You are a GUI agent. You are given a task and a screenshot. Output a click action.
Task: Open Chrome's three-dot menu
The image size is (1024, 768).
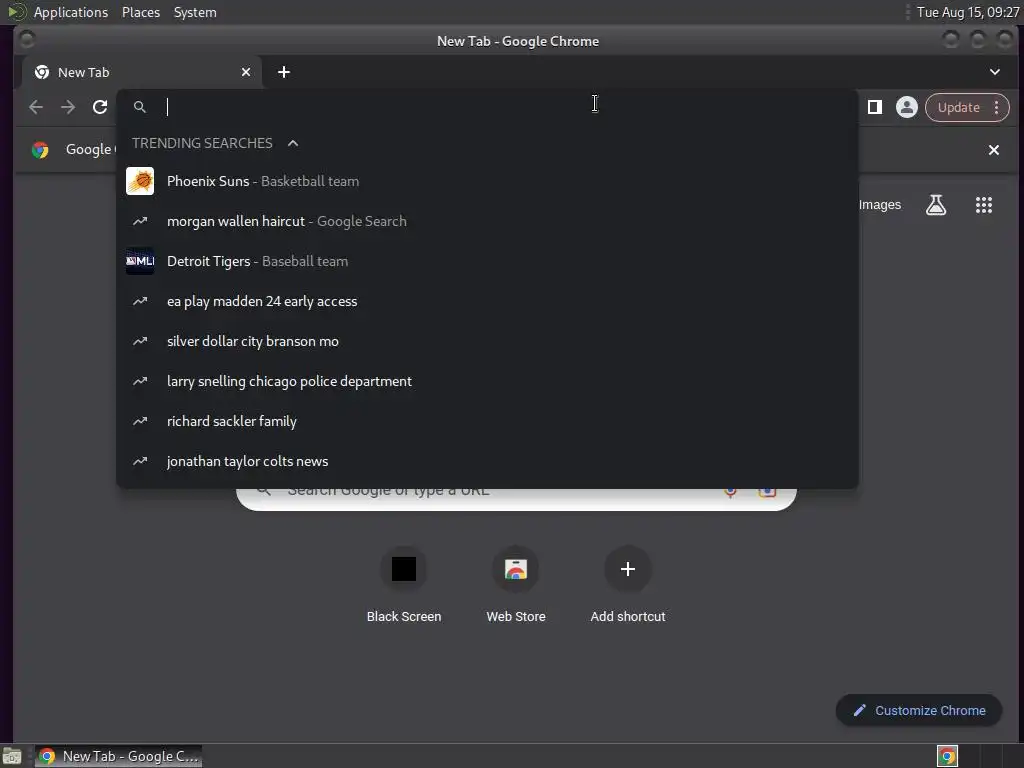(997, 107)
